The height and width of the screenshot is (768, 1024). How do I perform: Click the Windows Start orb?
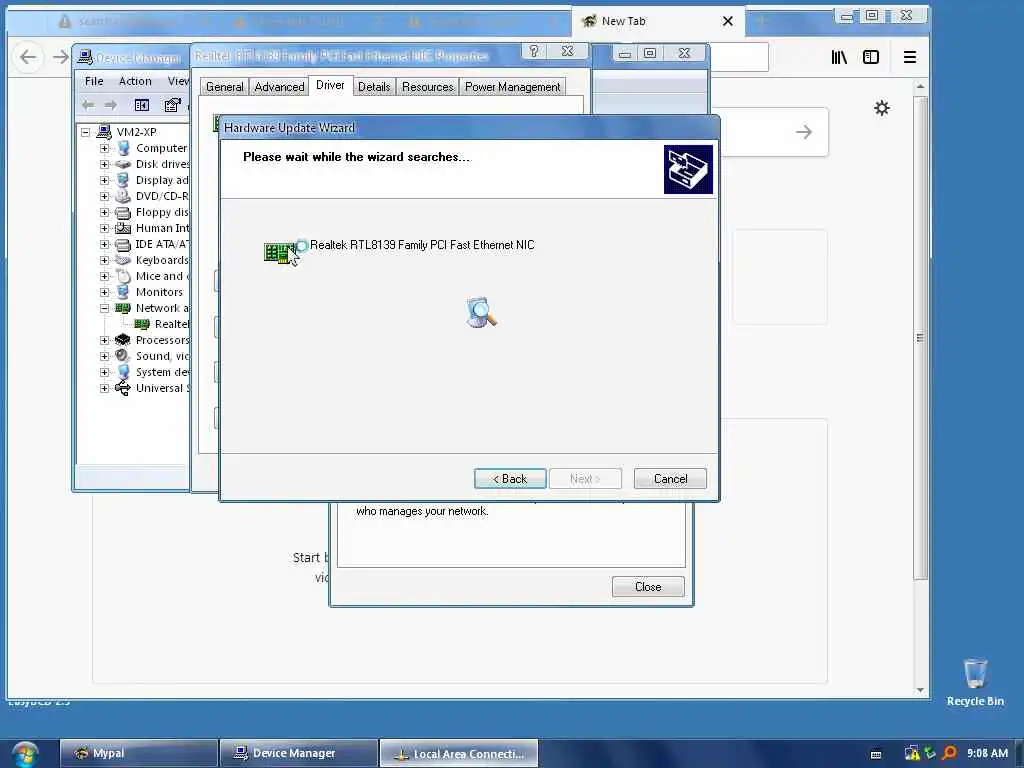click(24, 754)
